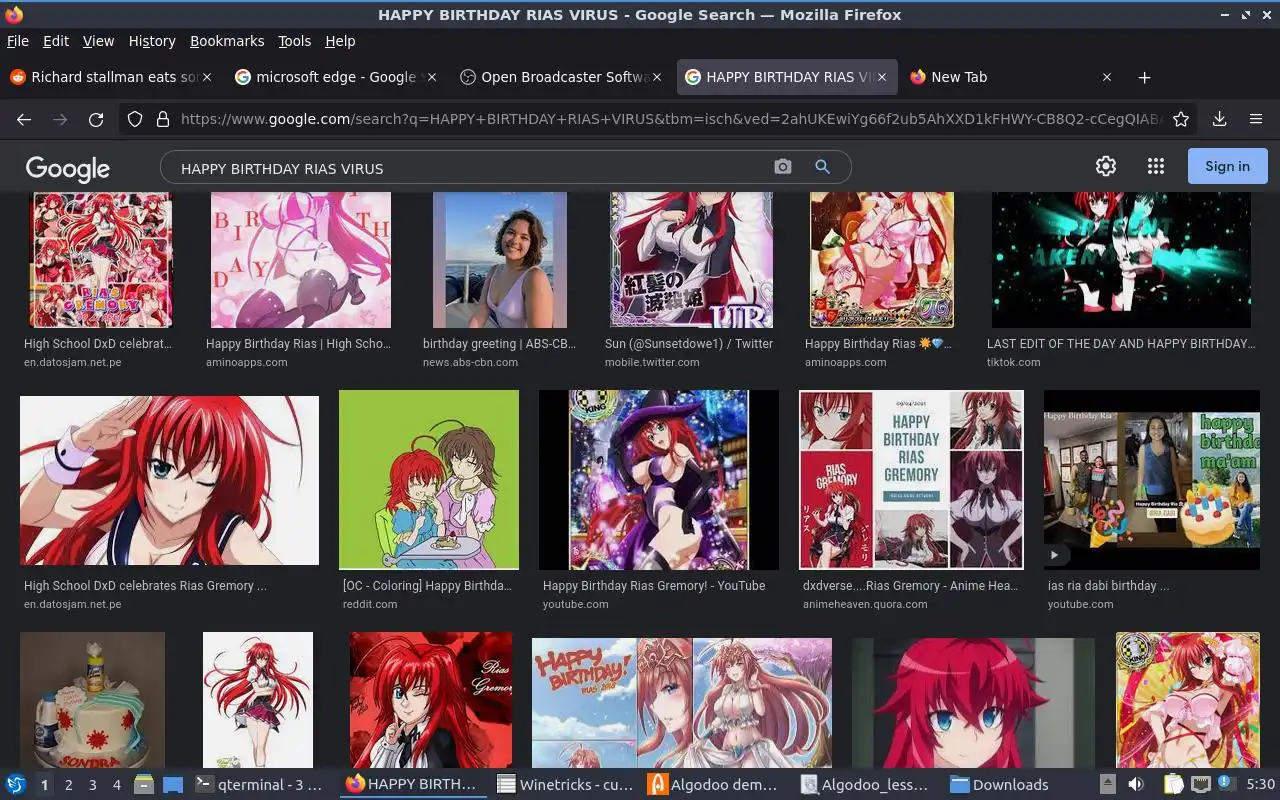Image resolution: width=1280 pixels, height=800 pixels.
Task: Click the Sign in button
Action: point(1227,166)
